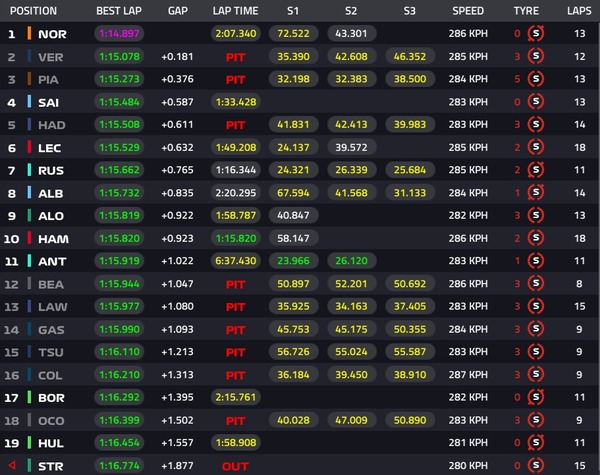This screenshot has width=600, height=475.
Task: Click the soft tyre icon for ALB
Action: point(535,193)
